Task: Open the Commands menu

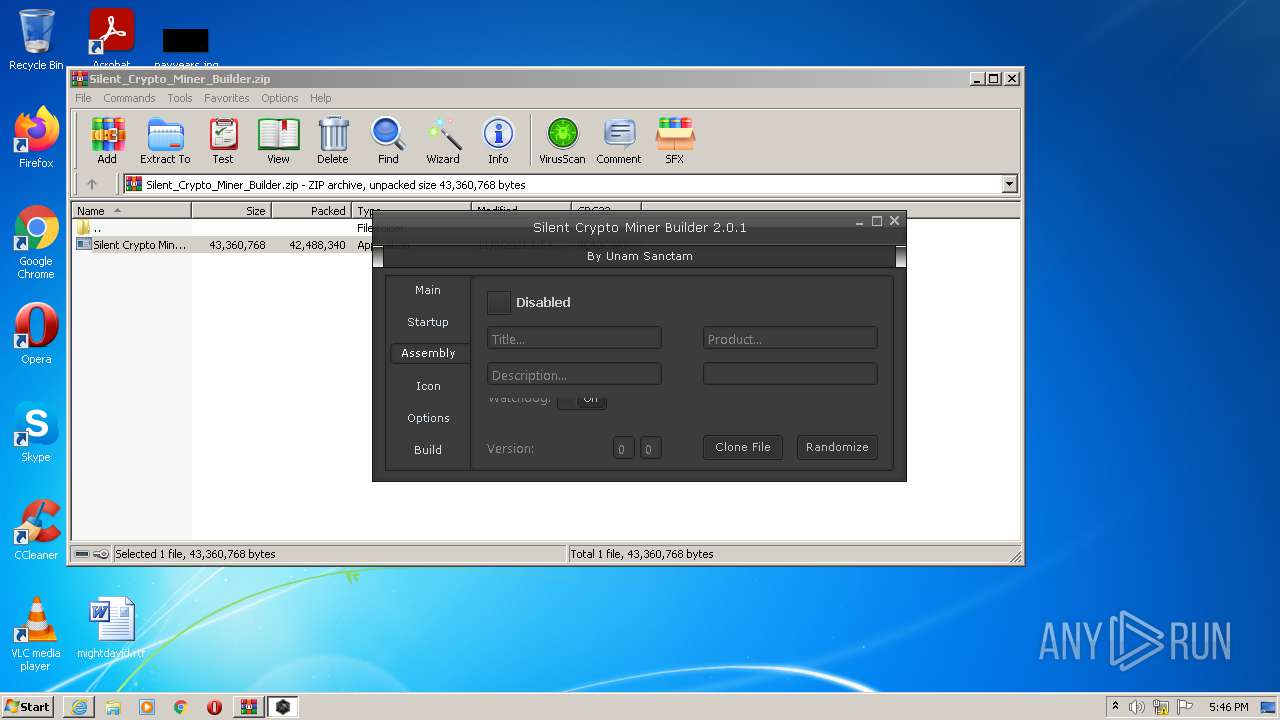Action: 129,98
